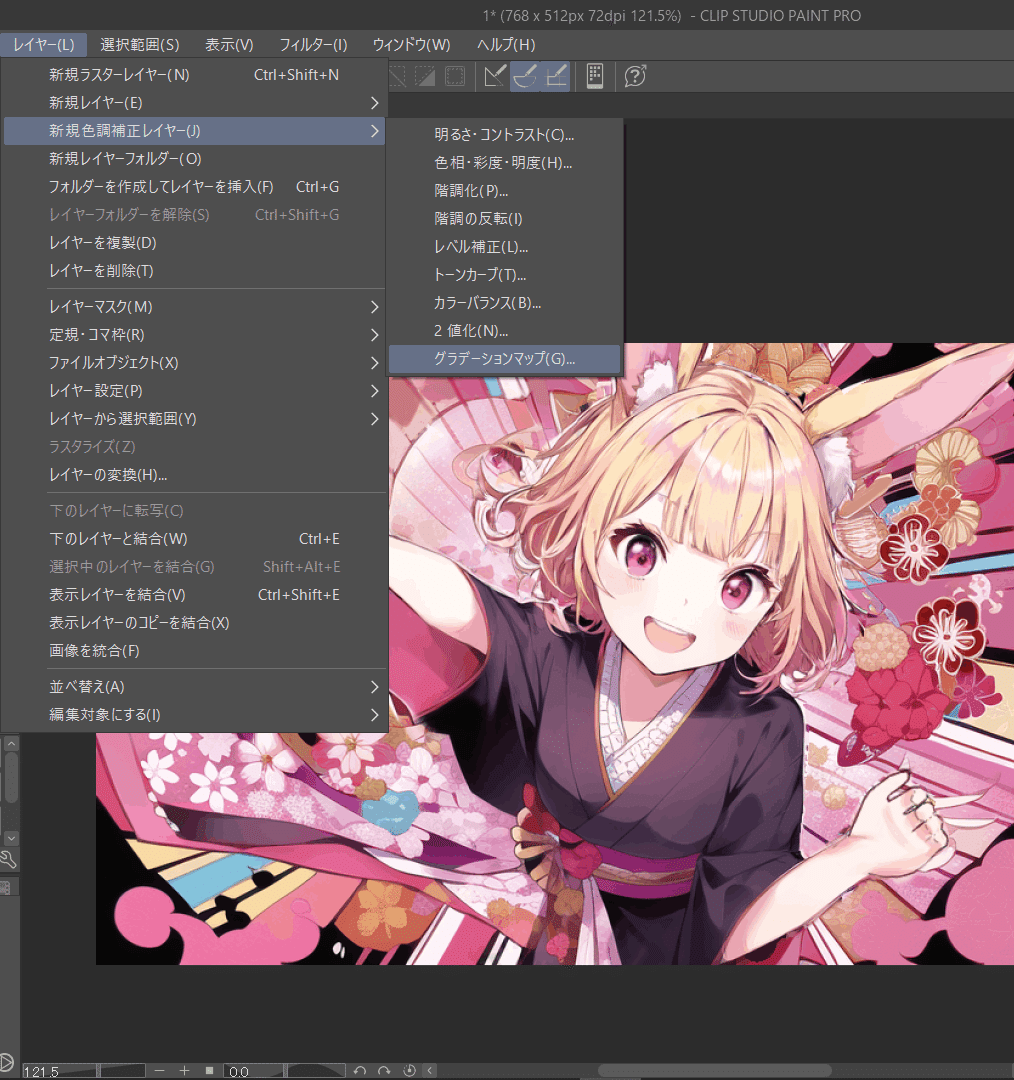This screenshot has height=1080, width=1014.
Task: Open the 表示(V) menu
Action: click(x=229, y=45)
